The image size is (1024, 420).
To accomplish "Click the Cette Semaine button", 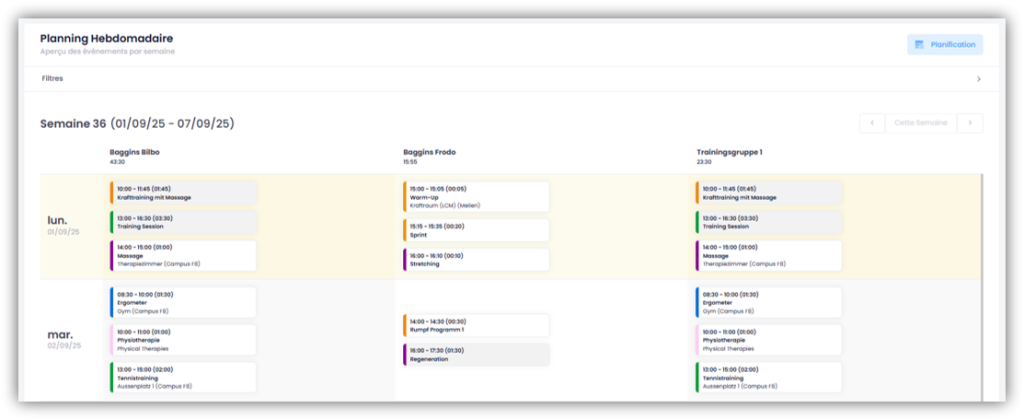I will pos(920,123).
